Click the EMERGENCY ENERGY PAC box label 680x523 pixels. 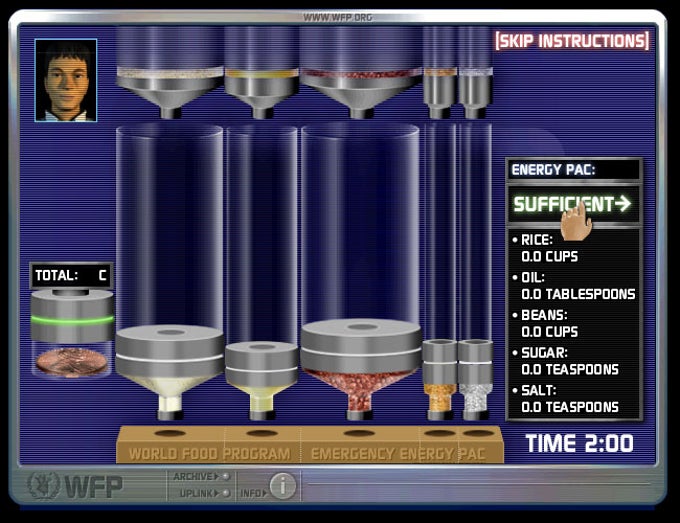[398, 454]
